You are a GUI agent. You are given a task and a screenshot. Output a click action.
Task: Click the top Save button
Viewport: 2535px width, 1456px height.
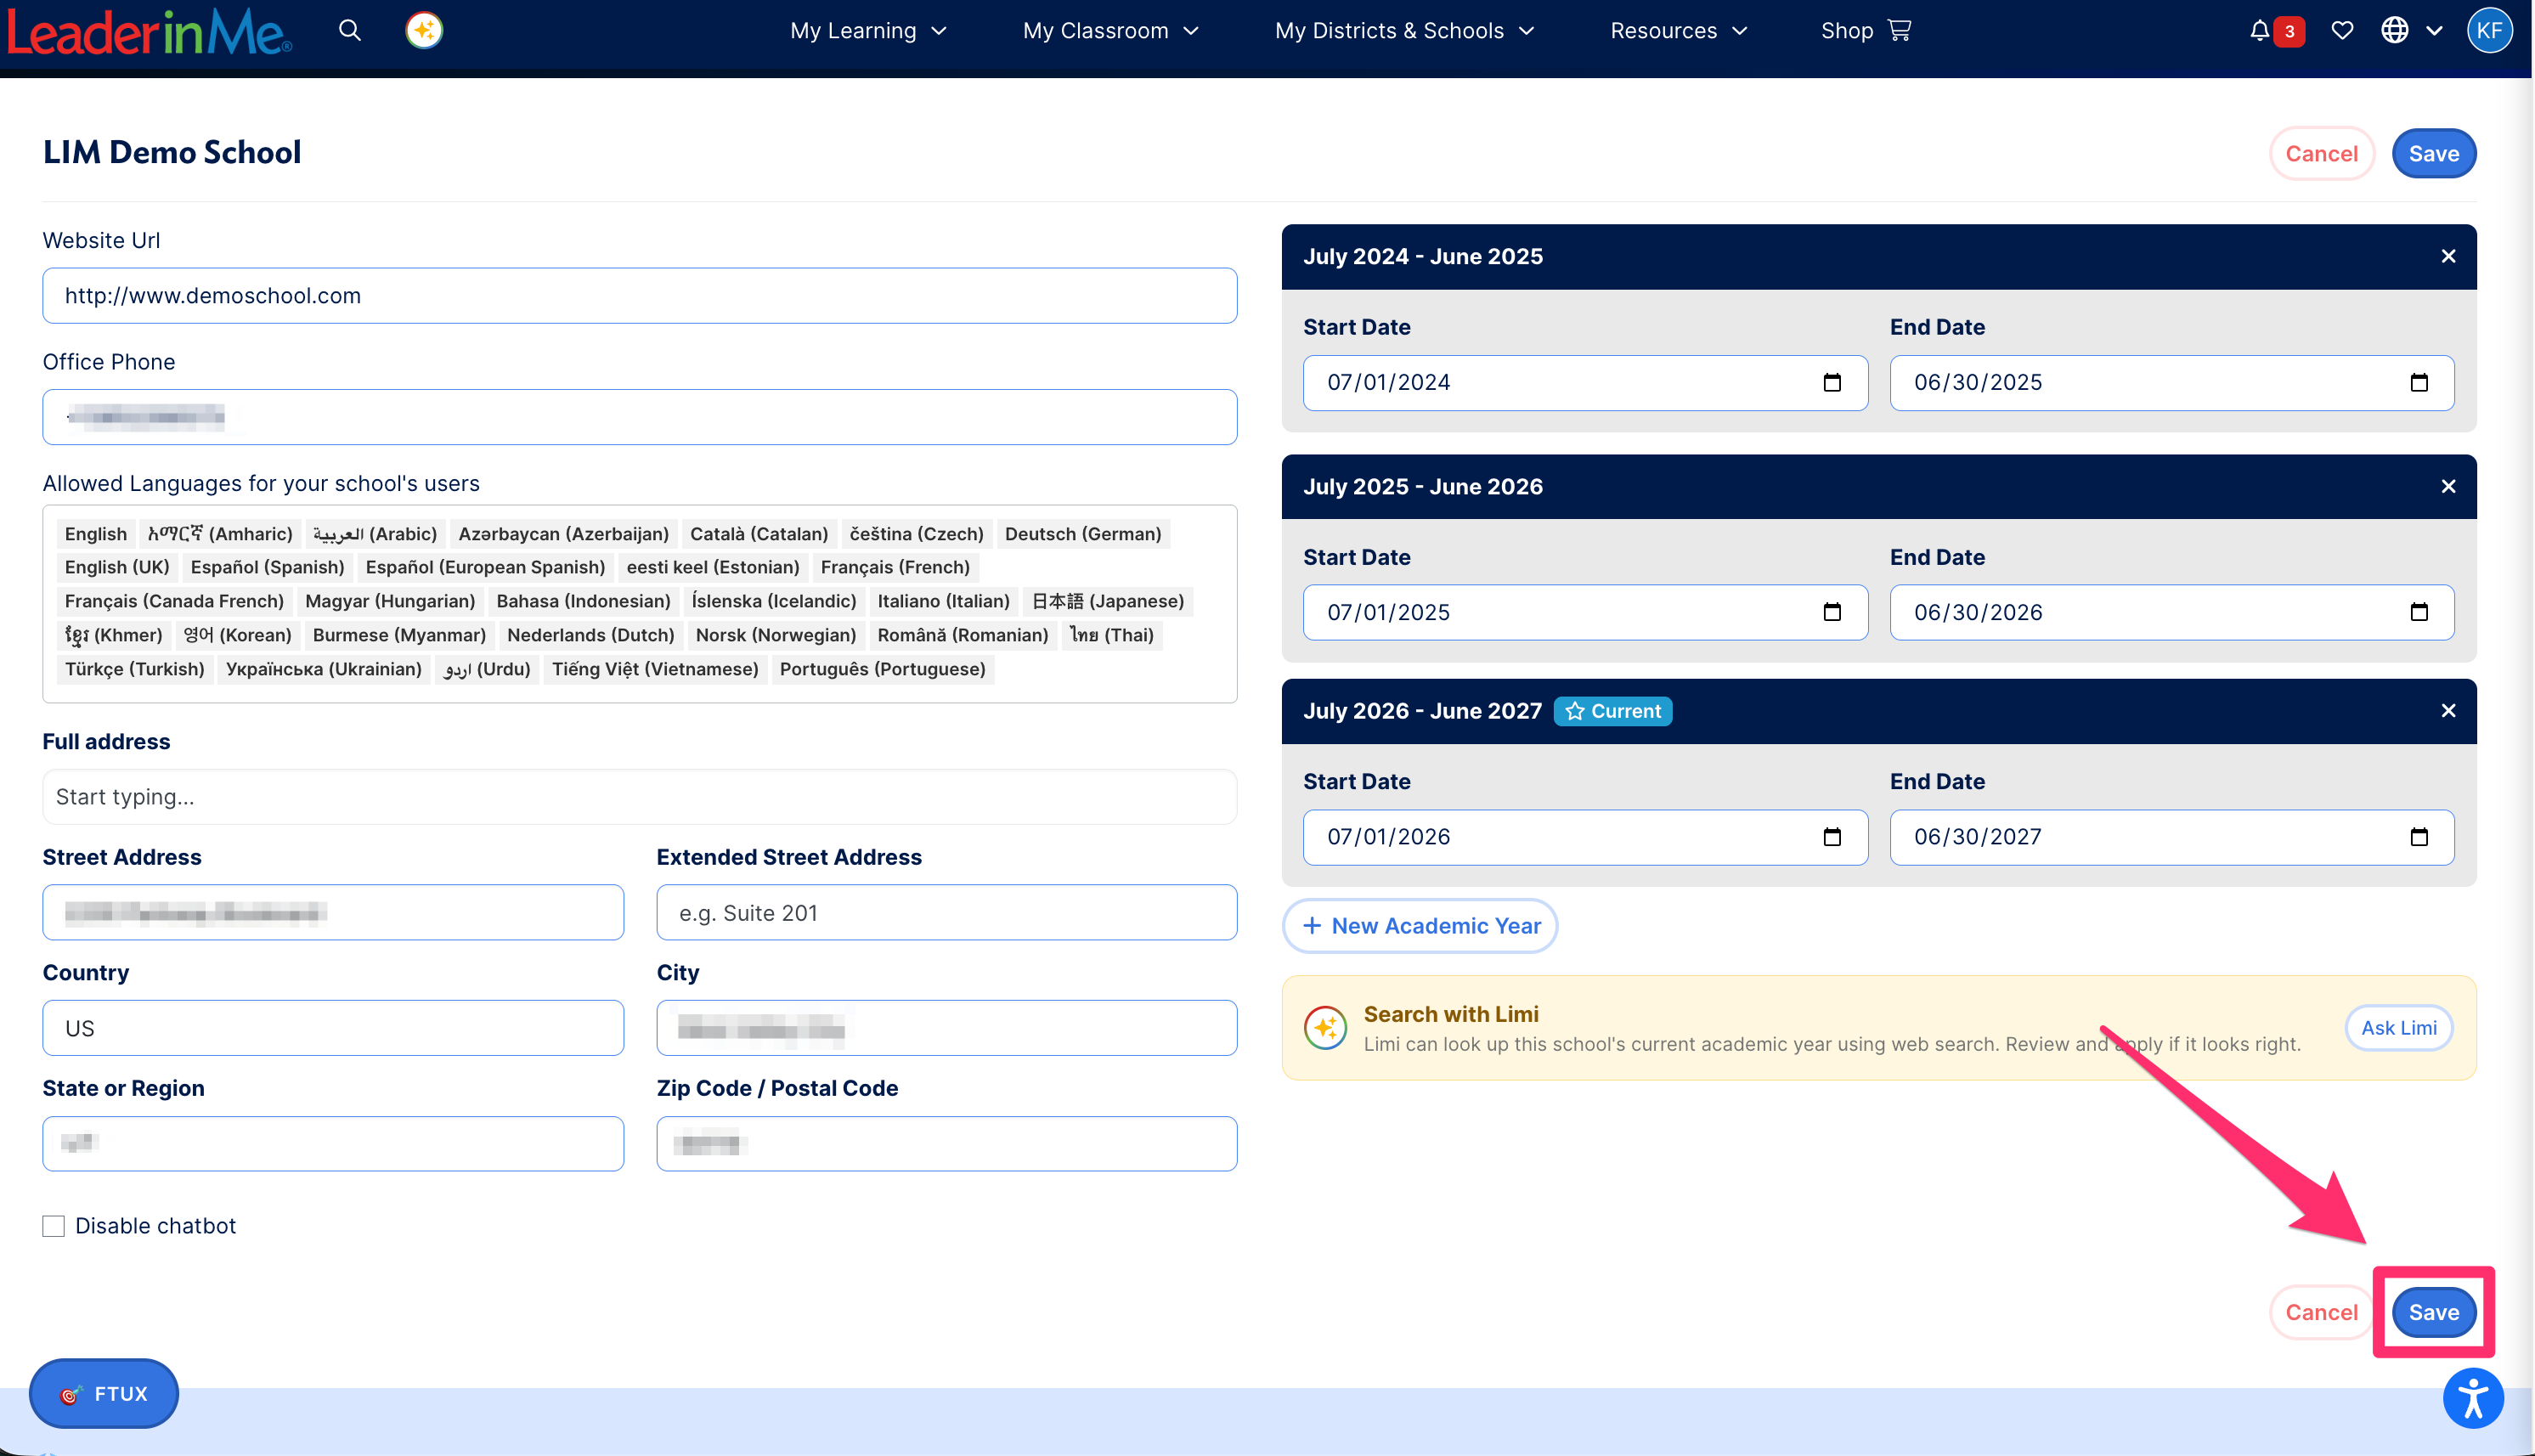(2433, 154)
